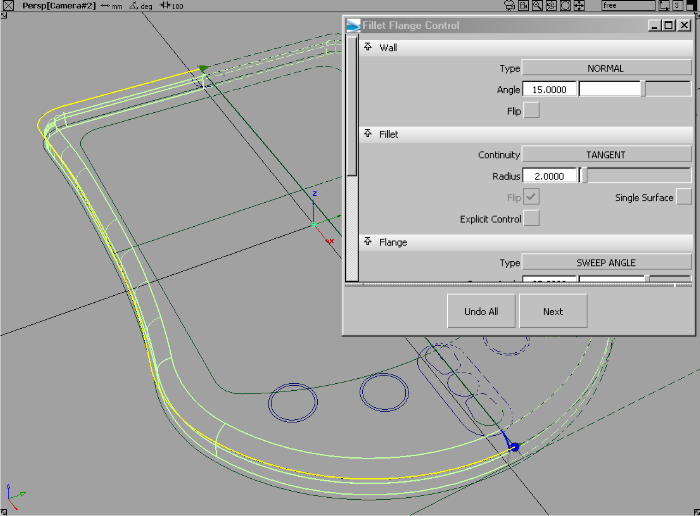This screenshot has width=700, height=516.
Task: Open the Flange Type SWEEP ANGLE dropdown
Action: point(607,262)
